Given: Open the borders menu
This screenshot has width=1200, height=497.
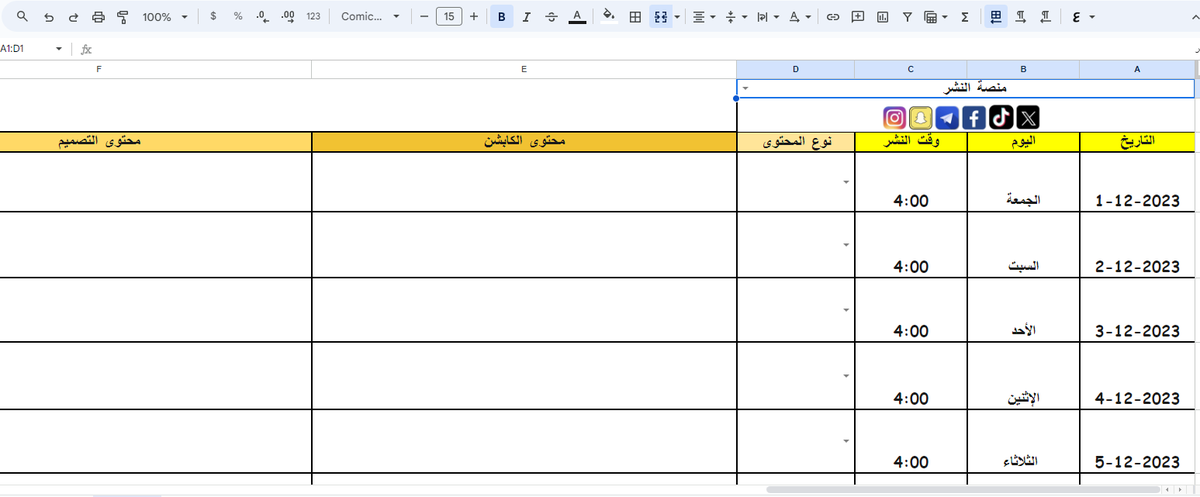Looking at the screenshot, I should pos(635,17).
